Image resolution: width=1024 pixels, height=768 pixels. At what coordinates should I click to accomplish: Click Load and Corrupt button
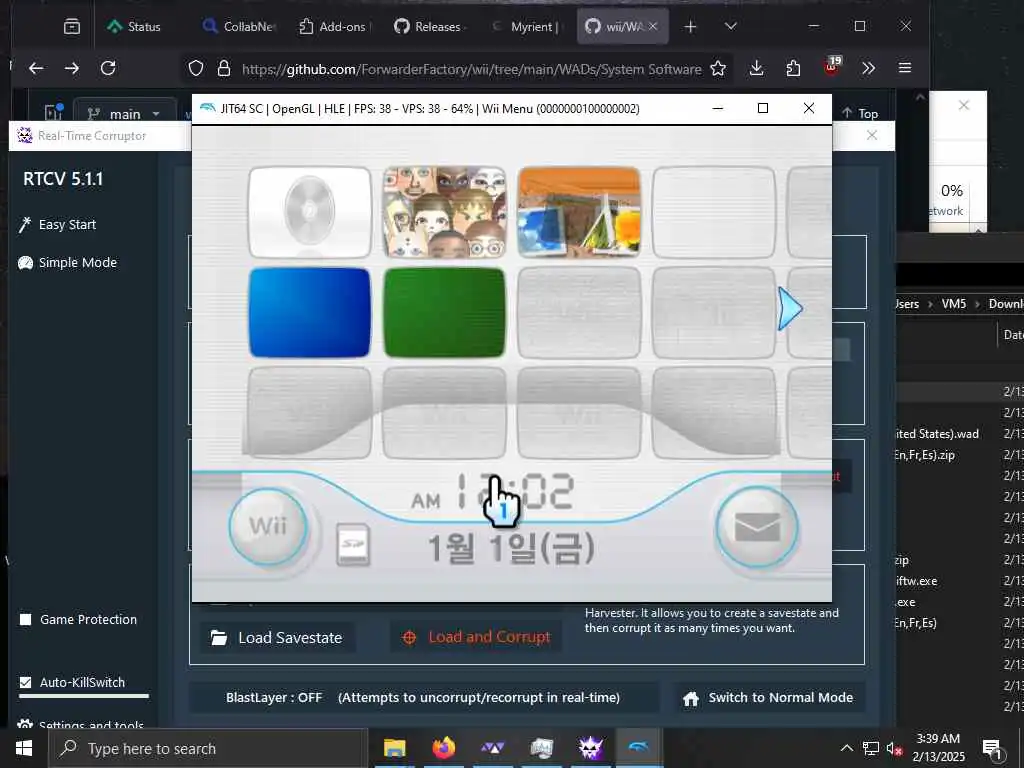tap(478, 637)
